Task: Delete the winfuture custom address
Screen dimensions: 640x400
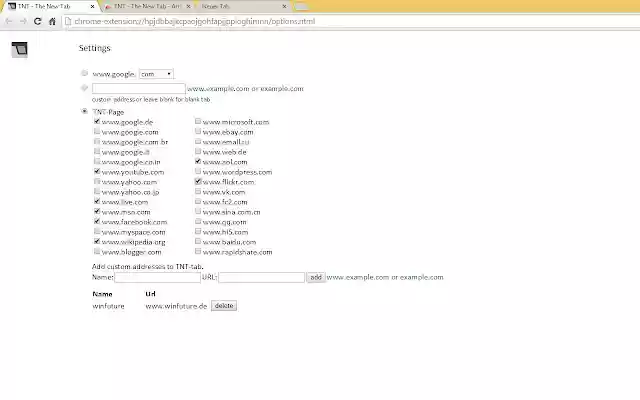Action: tap(224, 306)
